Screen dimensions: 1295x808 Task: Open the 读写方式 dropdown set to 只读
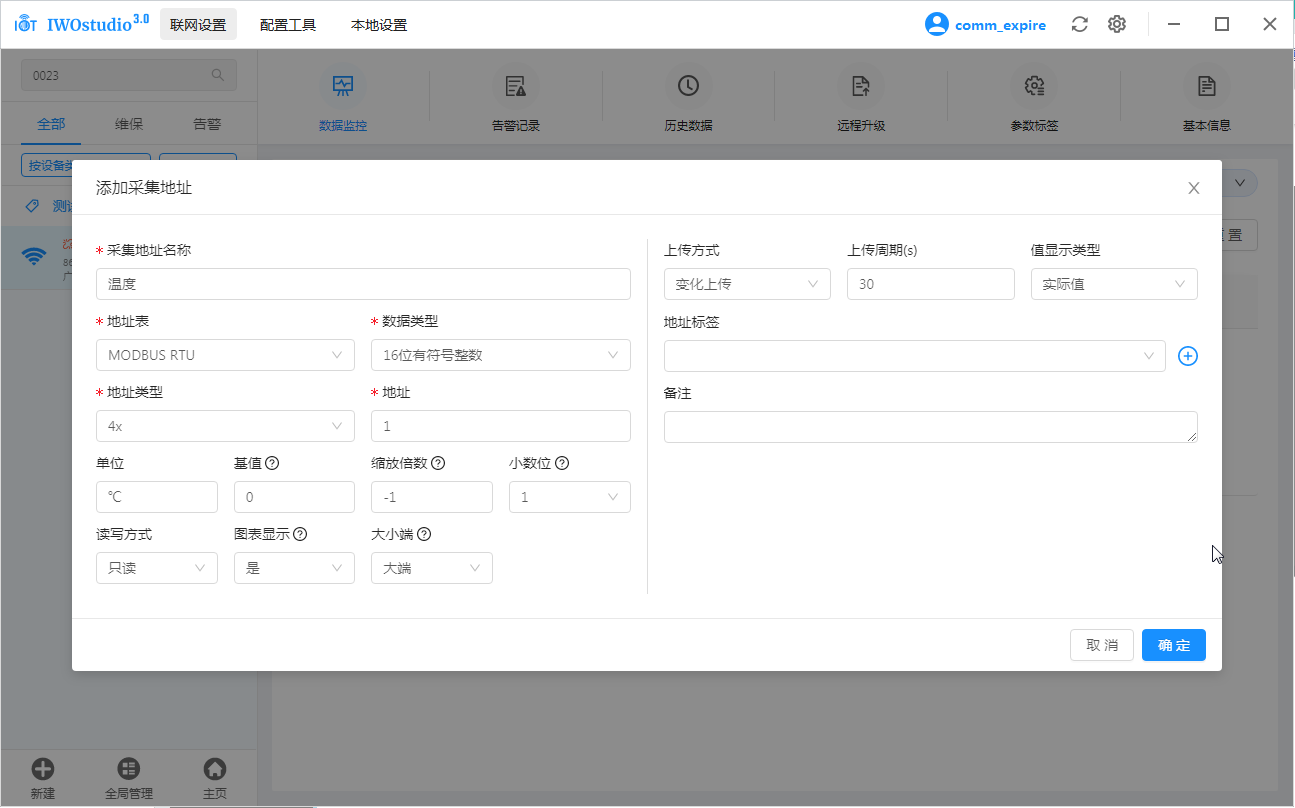(156, 568)
